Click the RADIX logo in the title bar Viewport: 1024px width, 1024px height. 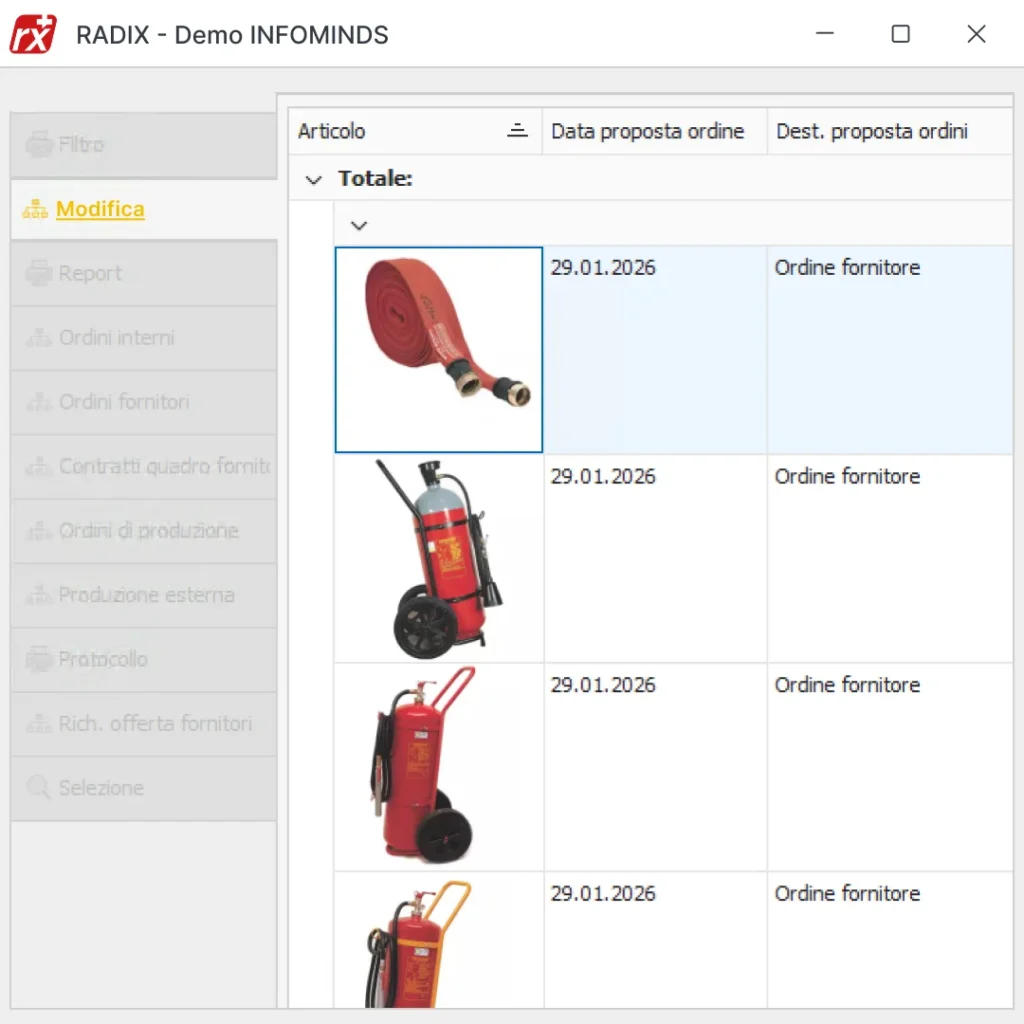pyautogui.click(x=33, y=33)
